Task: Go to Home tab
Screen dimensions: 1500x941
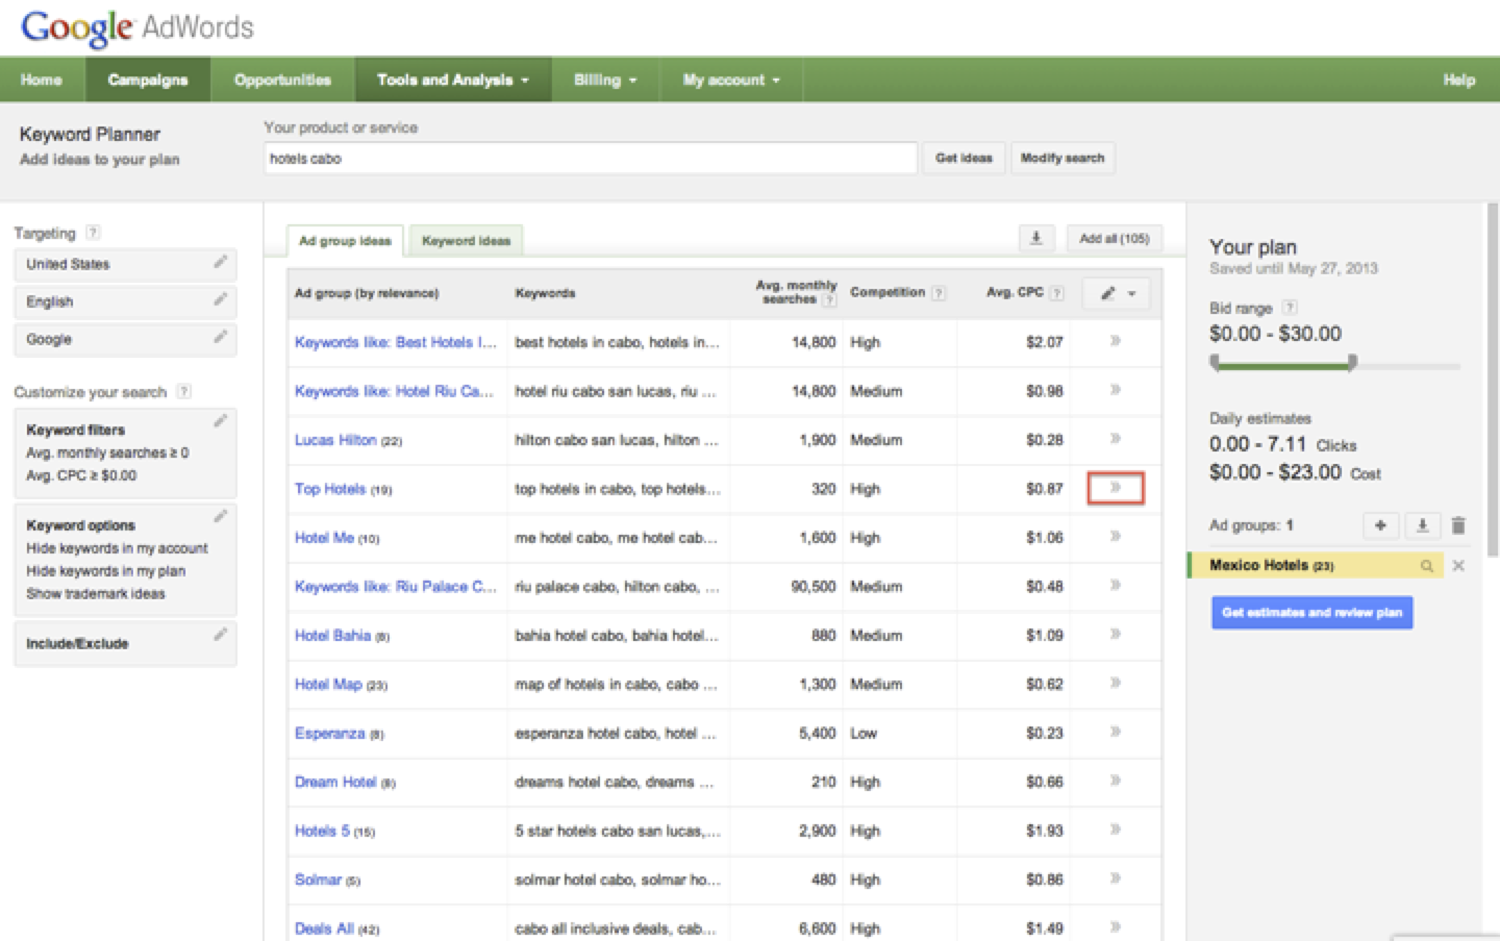Action: pos(41,80)
